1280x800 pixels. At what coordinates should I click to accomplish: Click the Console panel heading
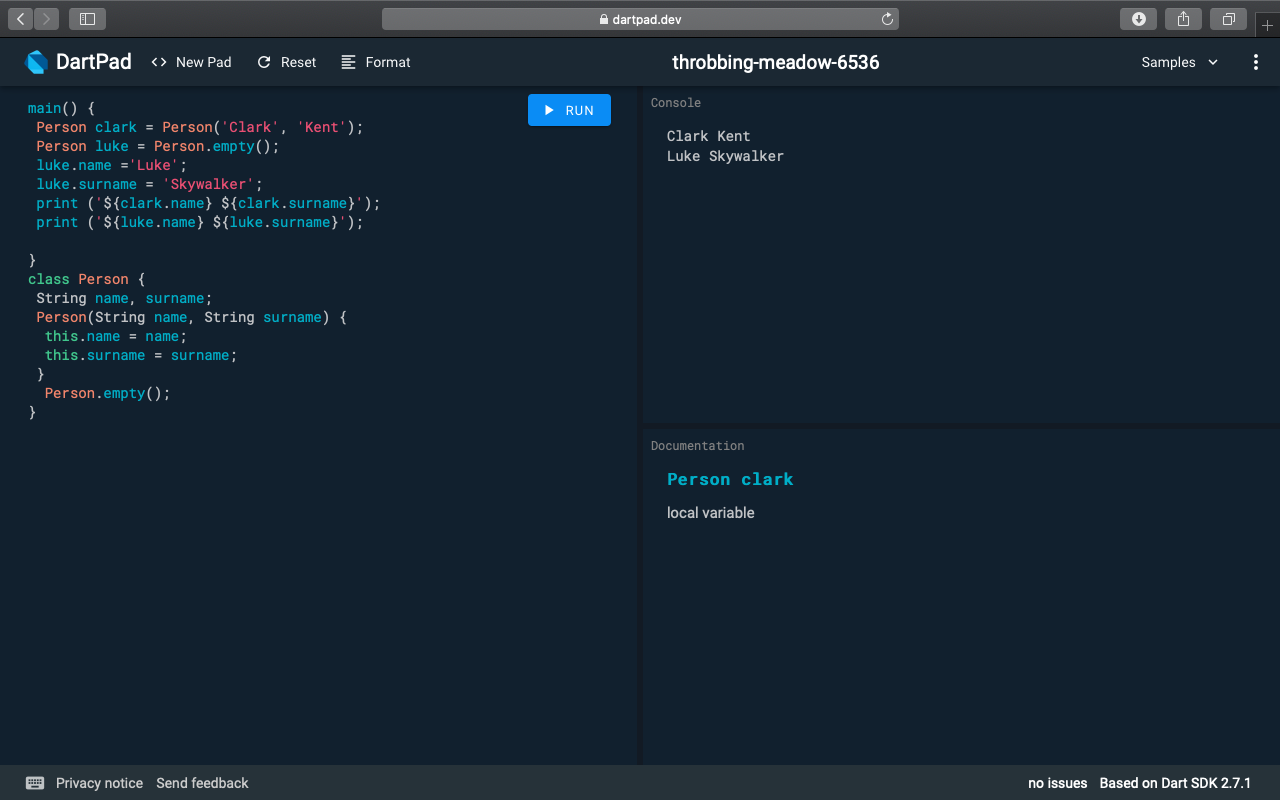pos(676,103)
